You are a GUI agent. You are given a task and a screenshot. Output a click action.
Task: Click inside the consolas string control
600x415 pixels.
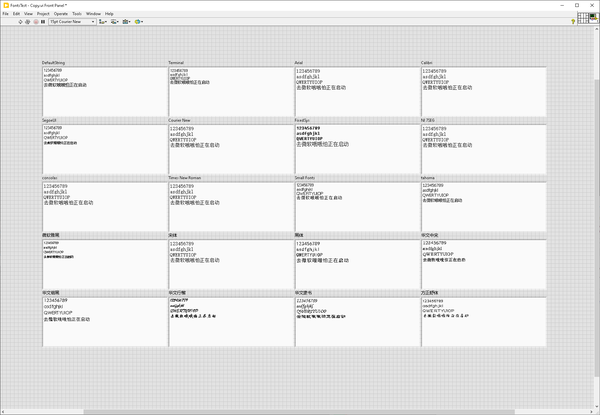click(104, 207)
